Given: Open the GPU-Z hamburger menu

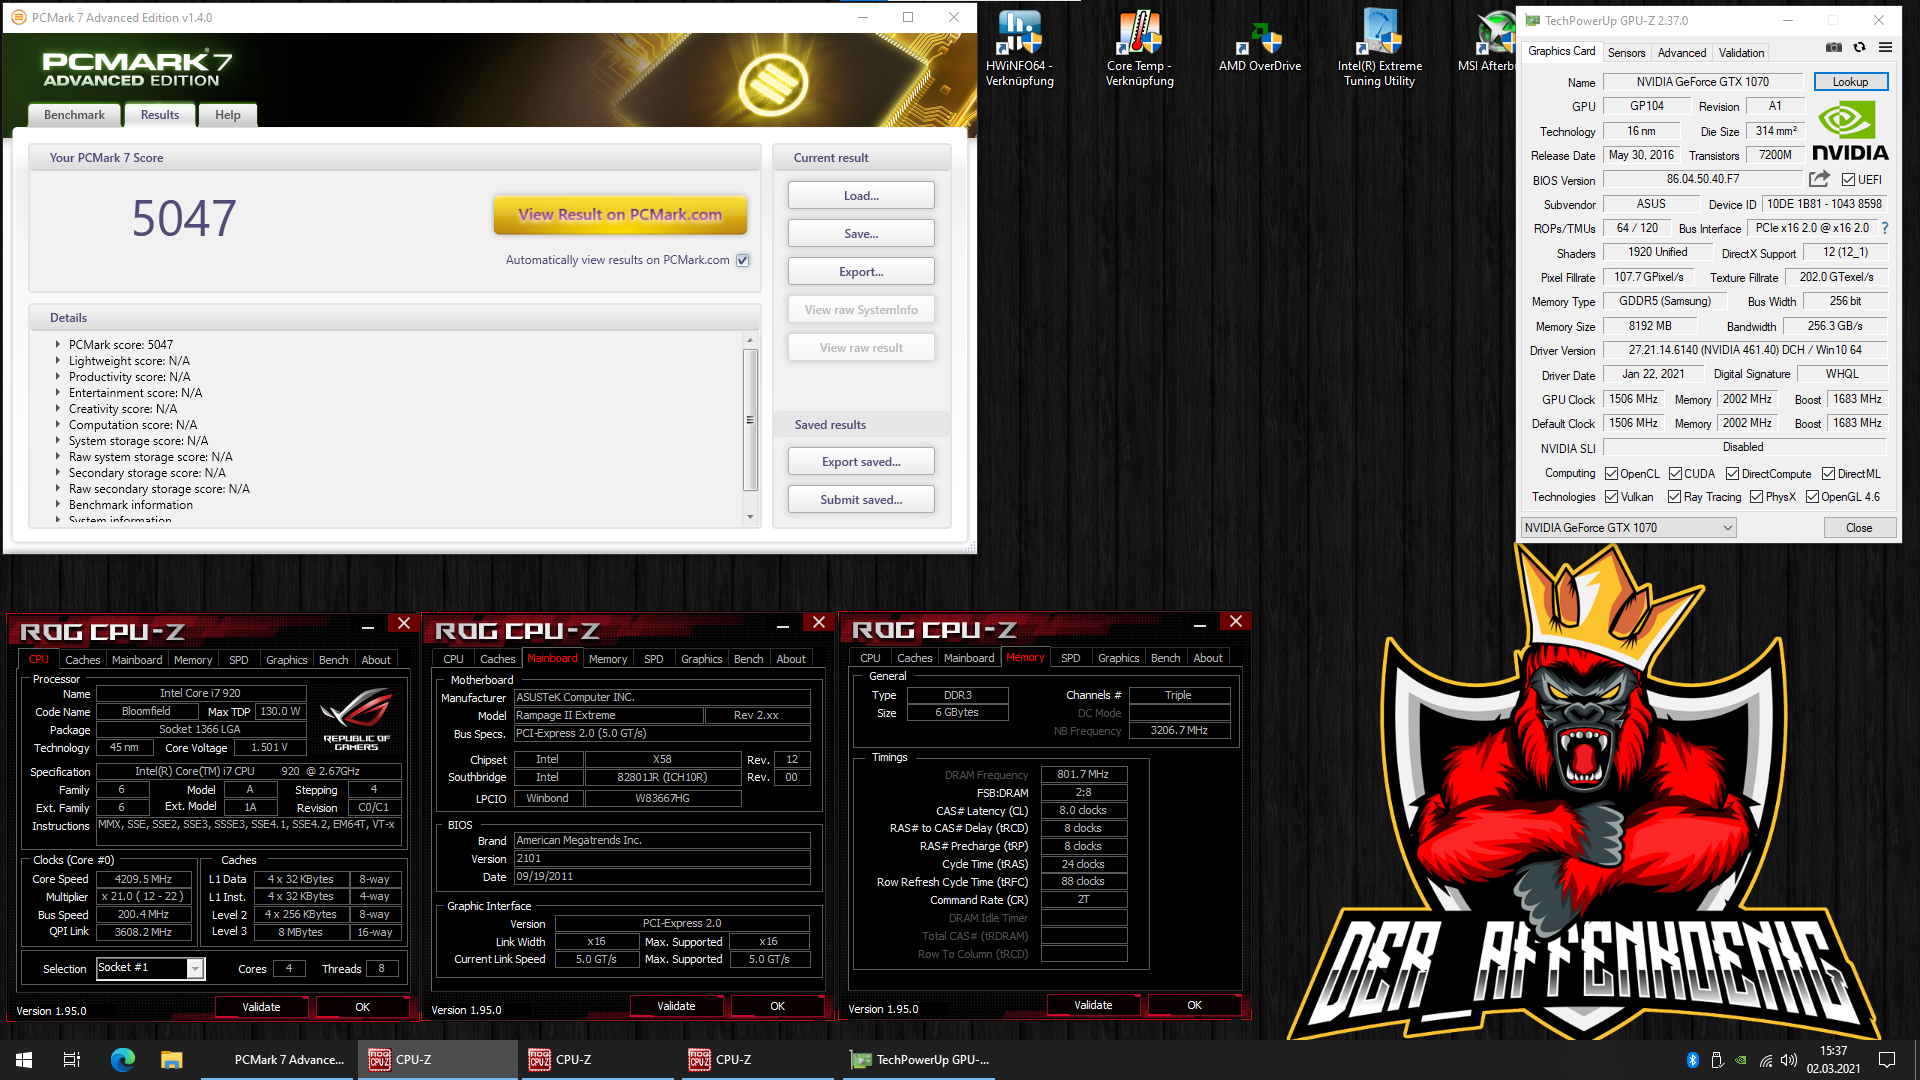Looking at the screenshot, I should coord(1885,47).
